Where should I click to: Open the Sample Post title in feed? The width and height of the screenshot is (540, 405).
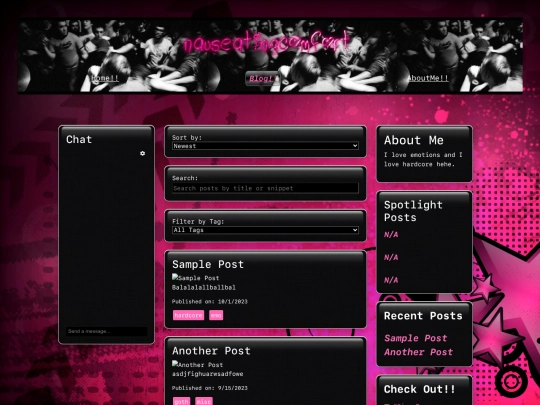pos(208,264)
